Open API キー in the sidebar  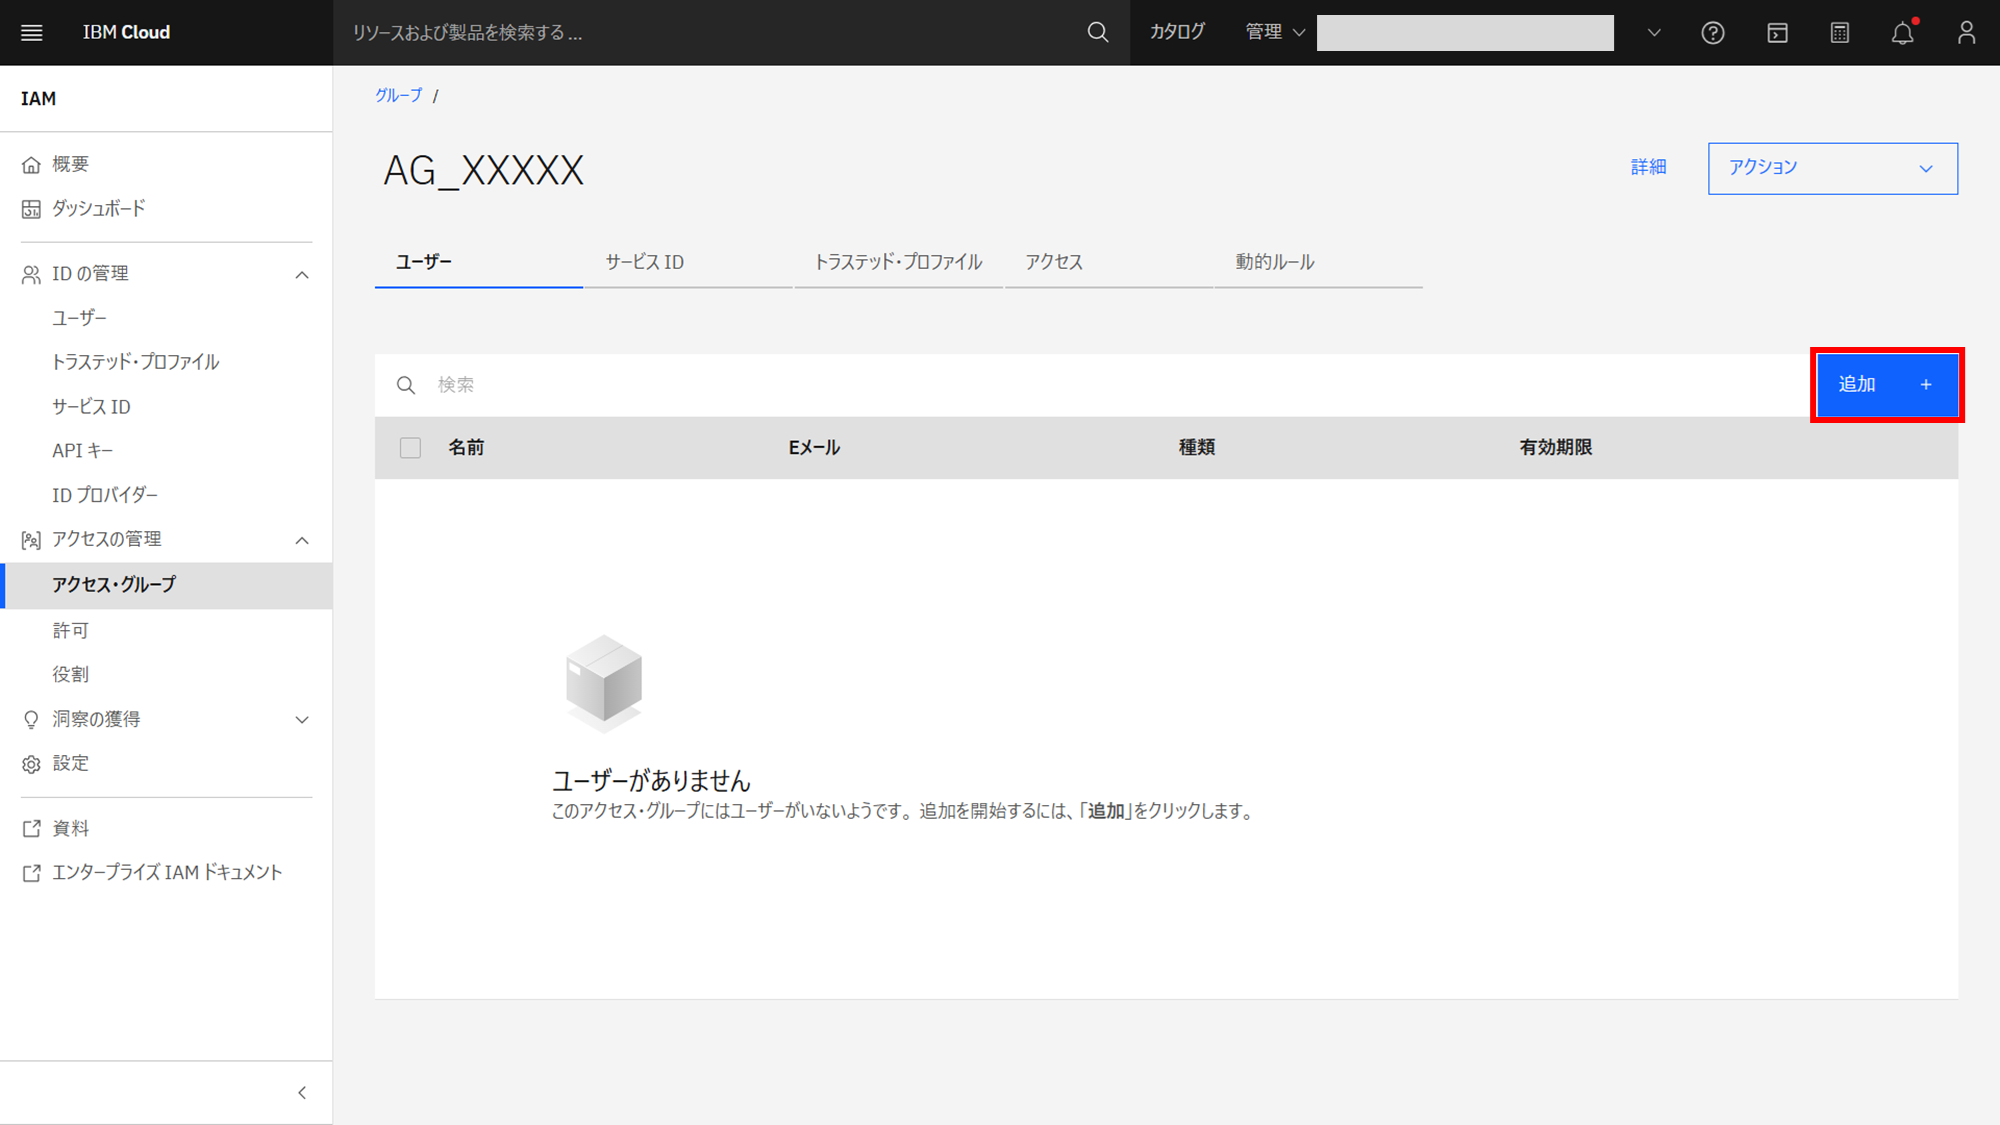[x=82, y=451]
